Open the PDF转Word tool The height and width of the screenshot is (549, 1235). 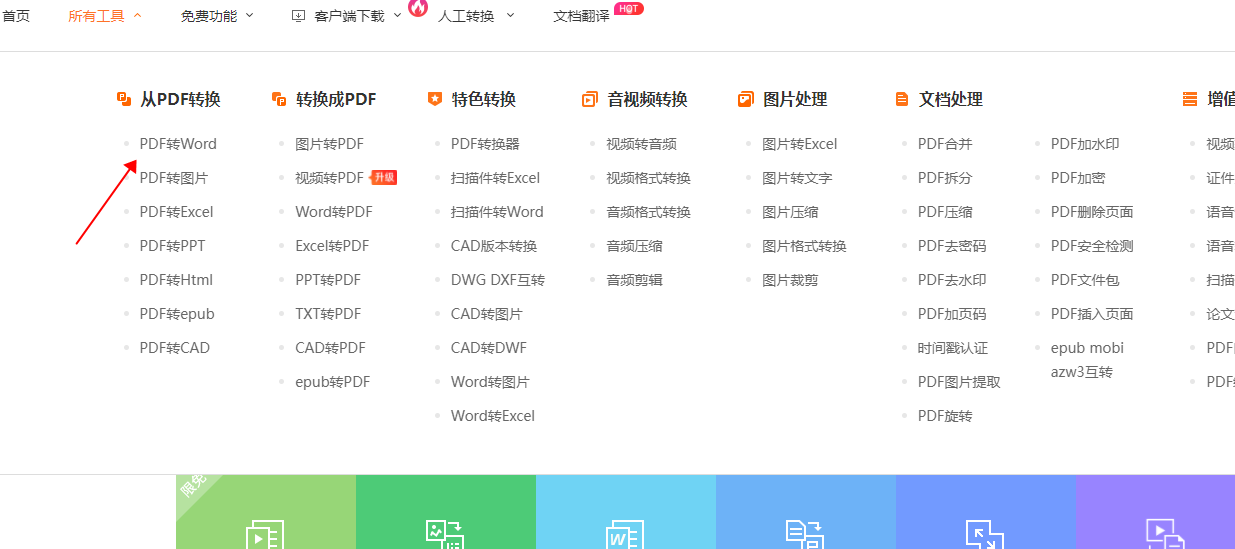point(178,144)
